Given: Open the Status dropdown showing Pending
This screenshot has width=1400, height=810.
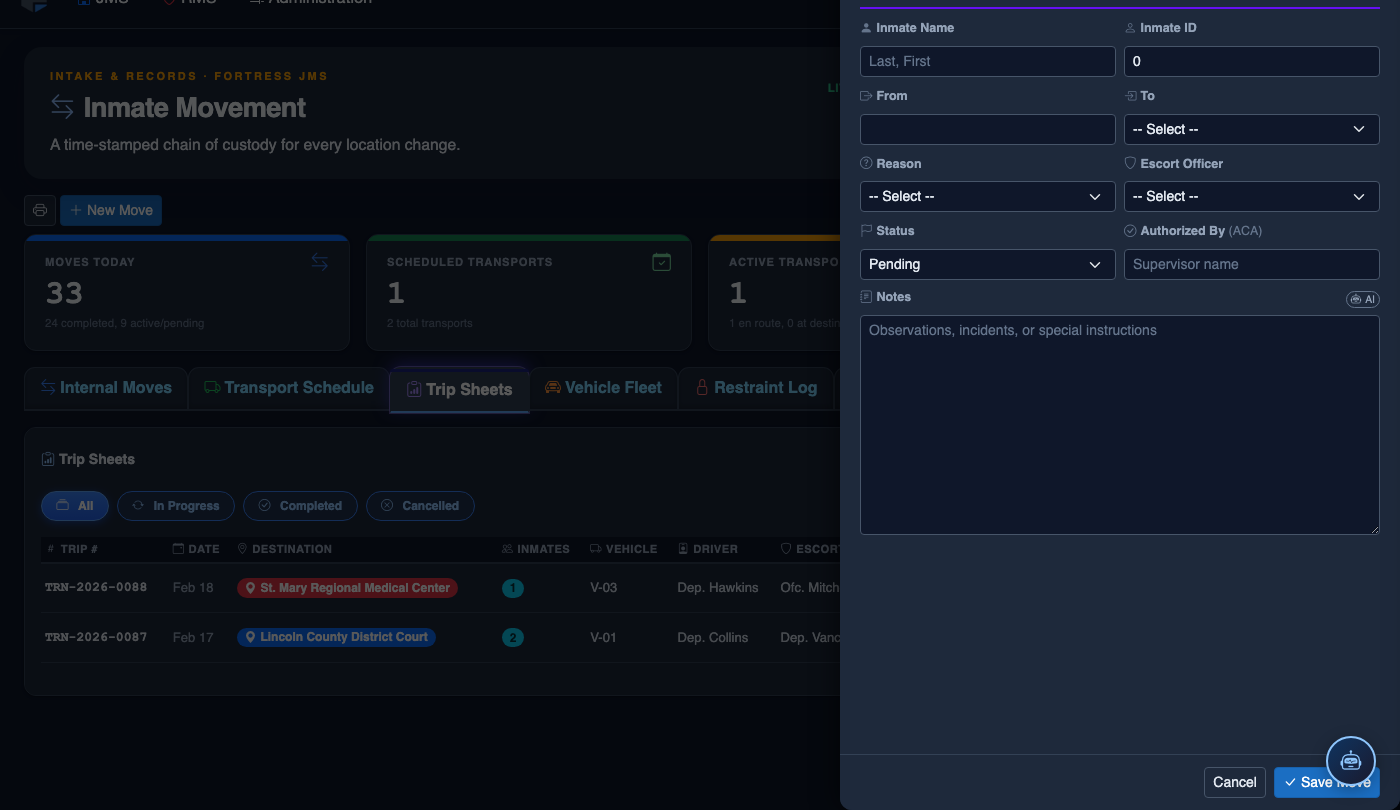Looking at the screenshot, I should point(987,264).
